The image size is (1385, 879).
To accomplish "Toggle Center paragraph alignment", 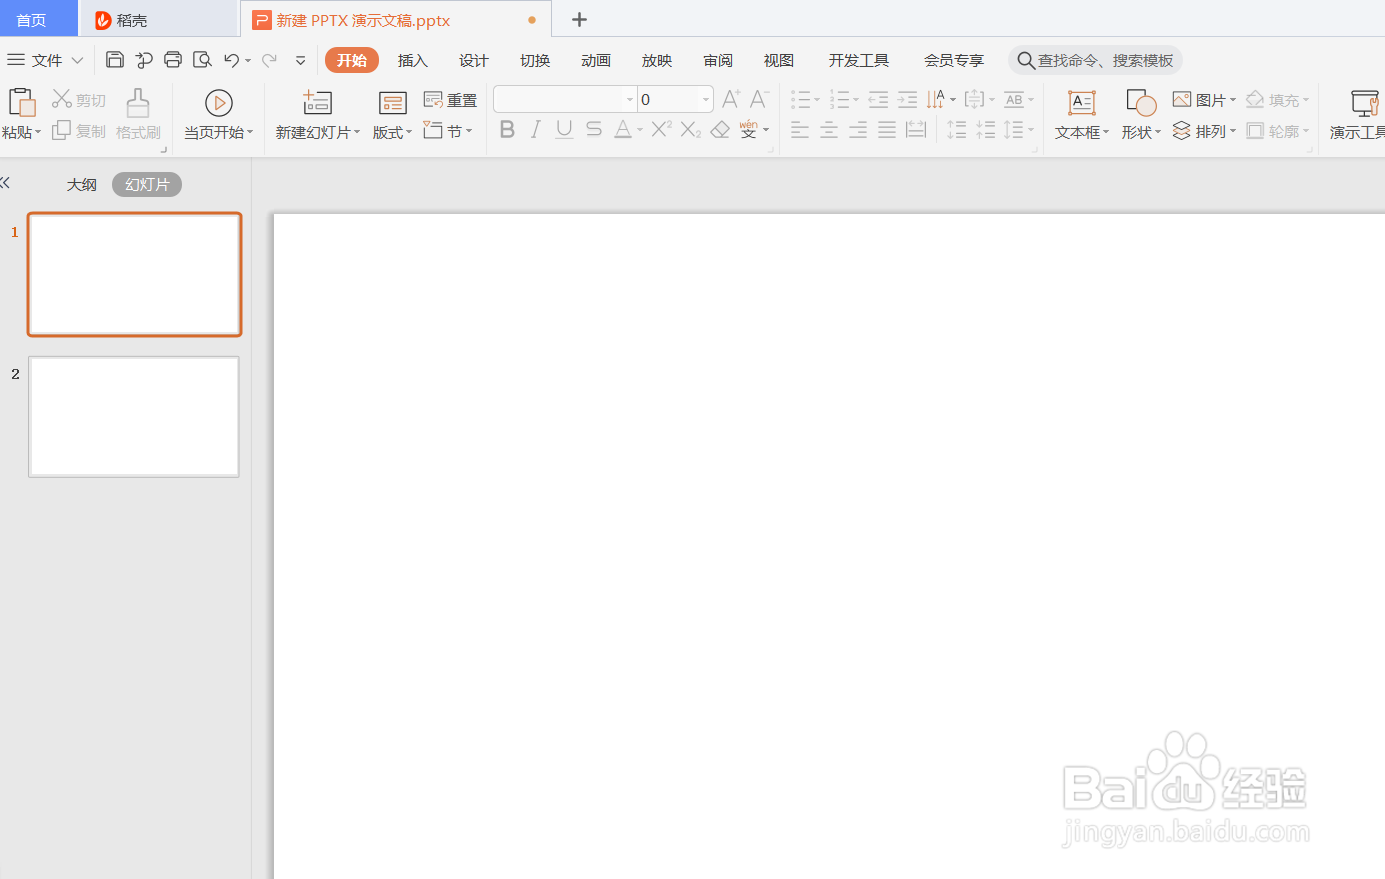I will 829,130.
